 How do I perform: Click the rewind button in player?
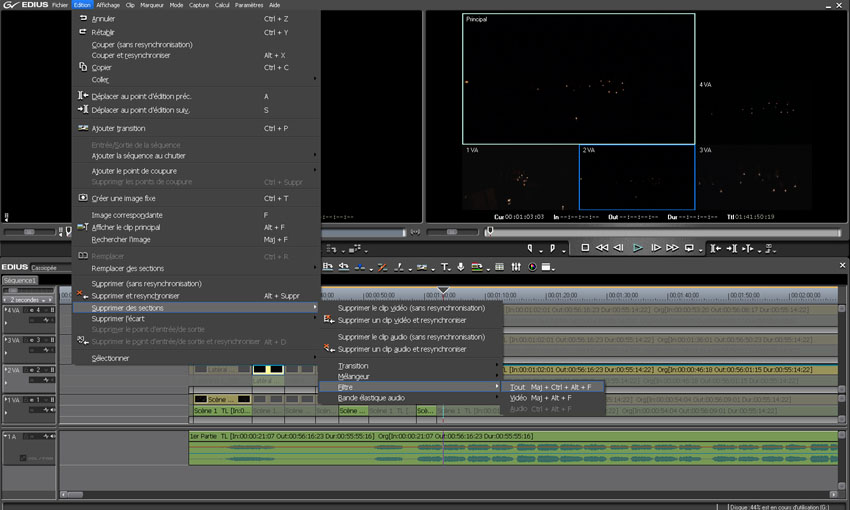coord(602,248)
